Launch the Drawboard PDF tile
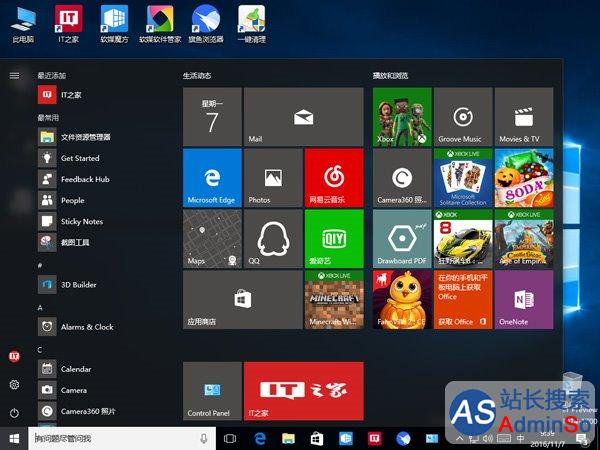 402,239
